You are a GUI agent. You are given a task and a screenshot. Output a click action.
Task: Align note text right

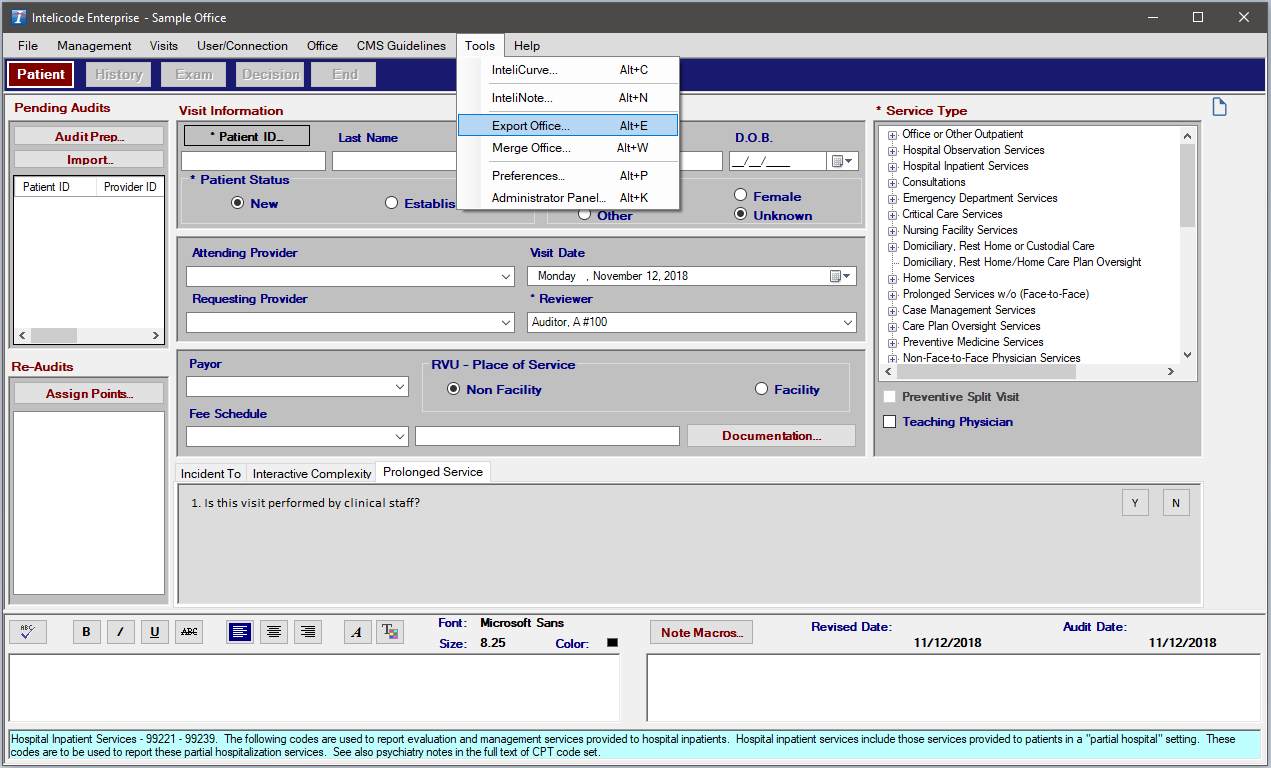[308, 632]
